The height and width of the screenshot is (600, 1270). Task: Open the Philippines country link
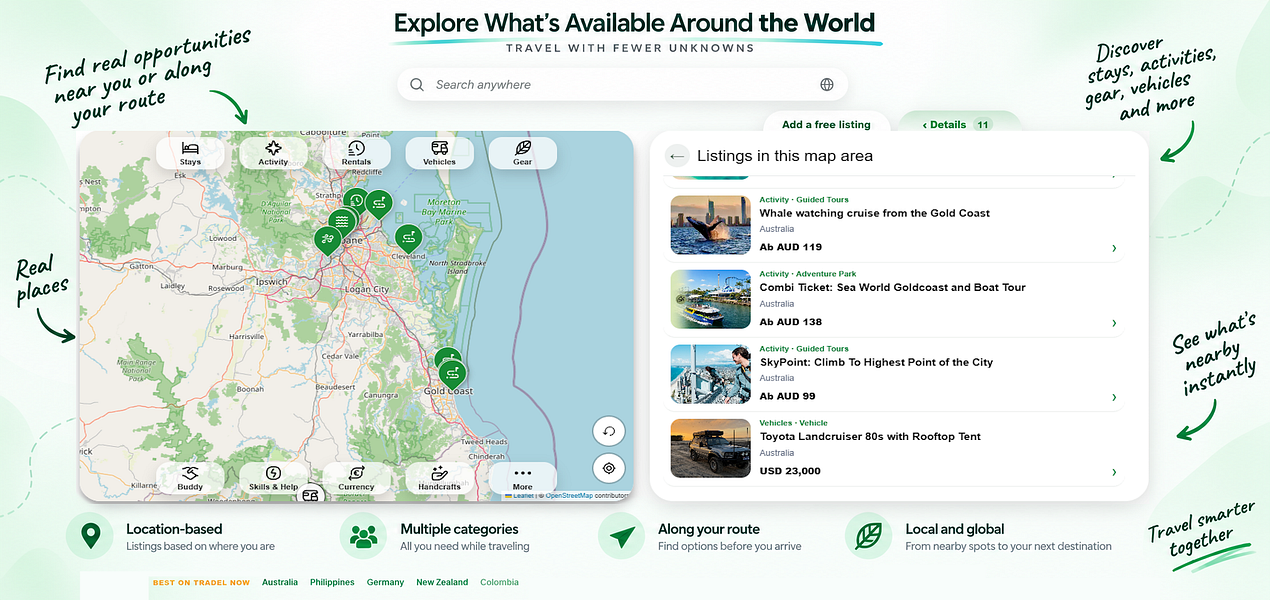point(332,582)
